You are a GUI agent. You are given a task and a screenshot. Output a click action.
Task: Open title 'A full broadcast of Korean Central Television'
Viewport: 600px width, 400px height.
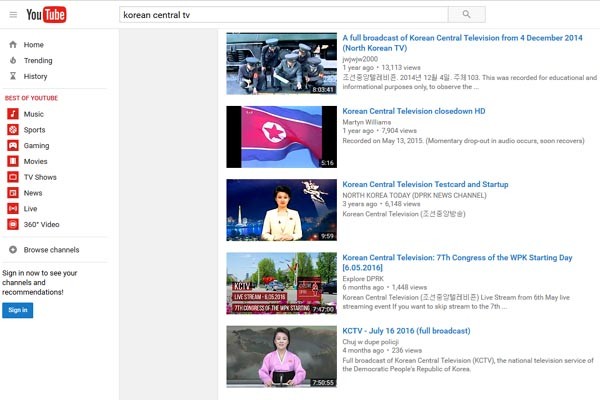(x=462, y=43)
